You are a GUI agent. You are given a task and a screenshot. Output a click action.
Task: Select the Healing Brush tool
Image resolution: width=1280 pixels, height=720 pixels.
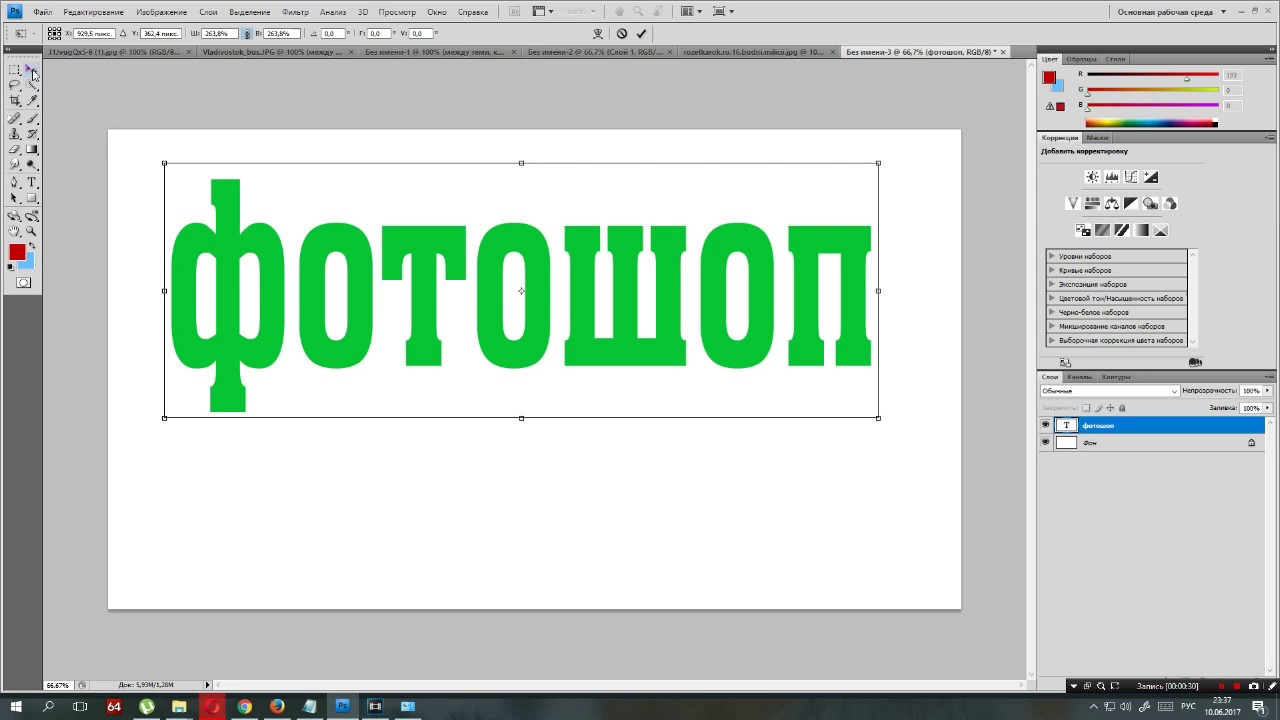(14, 119)
